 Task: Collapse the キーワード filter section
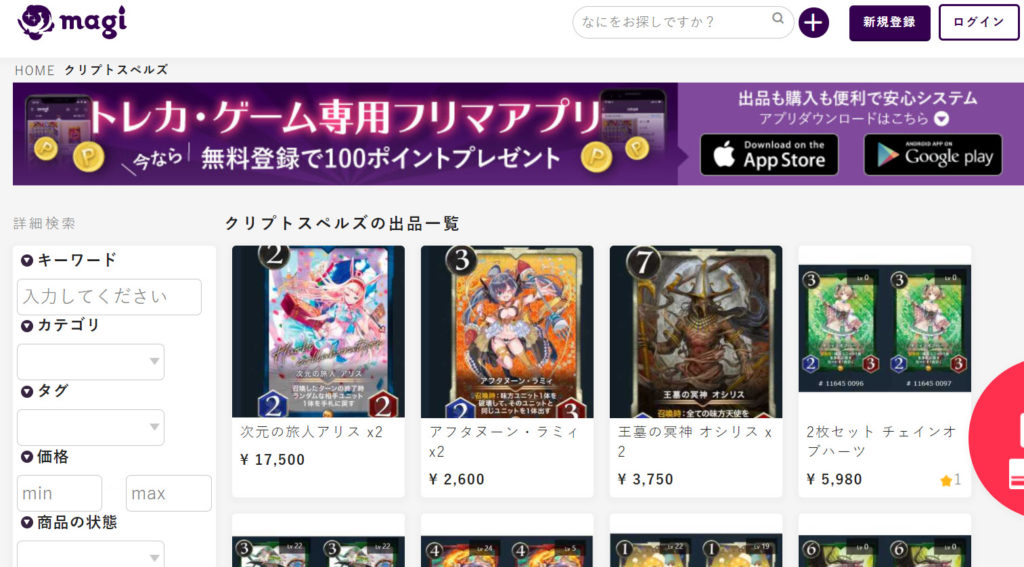point(27,261)
